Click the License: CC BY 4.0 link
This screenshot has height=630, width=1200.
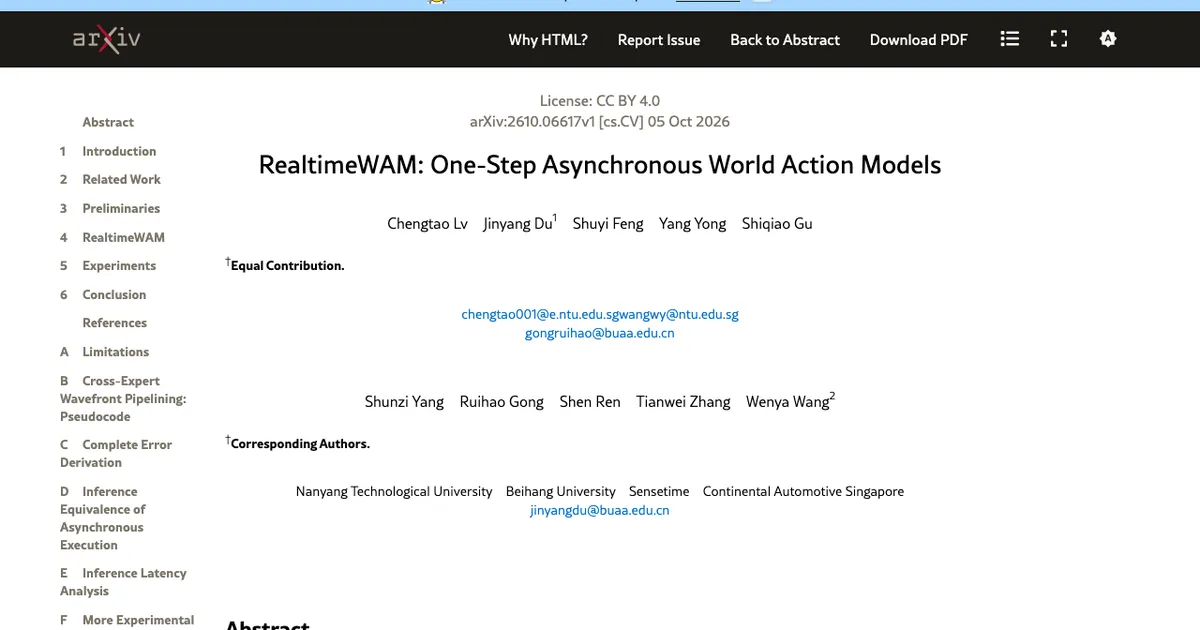[600, 100]
